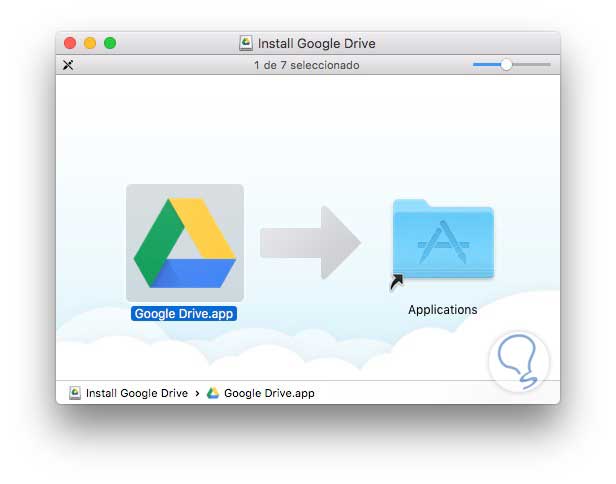The image size is (616, 484).
Task: Minimize the window with the yellow button
Action: tap(90, 43)
